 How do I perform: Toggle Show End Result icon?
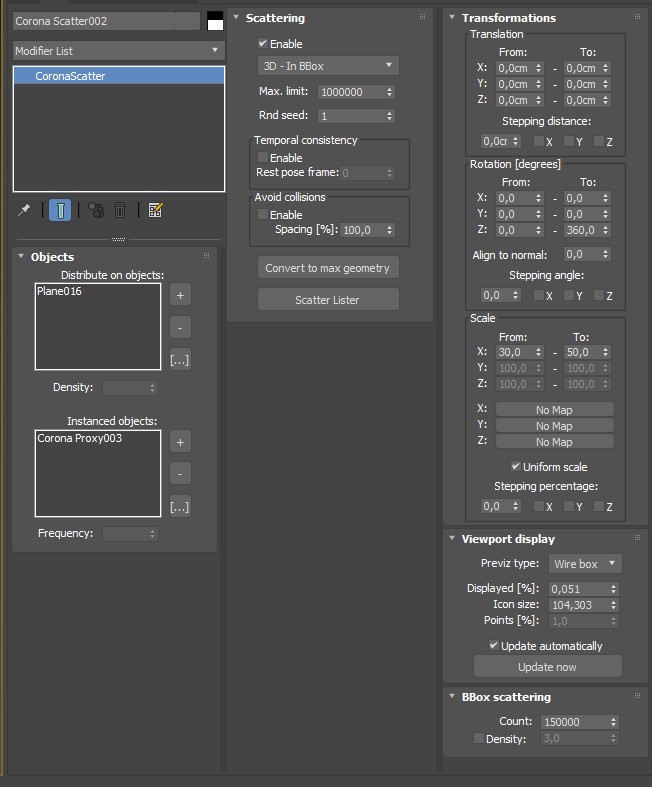[x=60, y=210]
